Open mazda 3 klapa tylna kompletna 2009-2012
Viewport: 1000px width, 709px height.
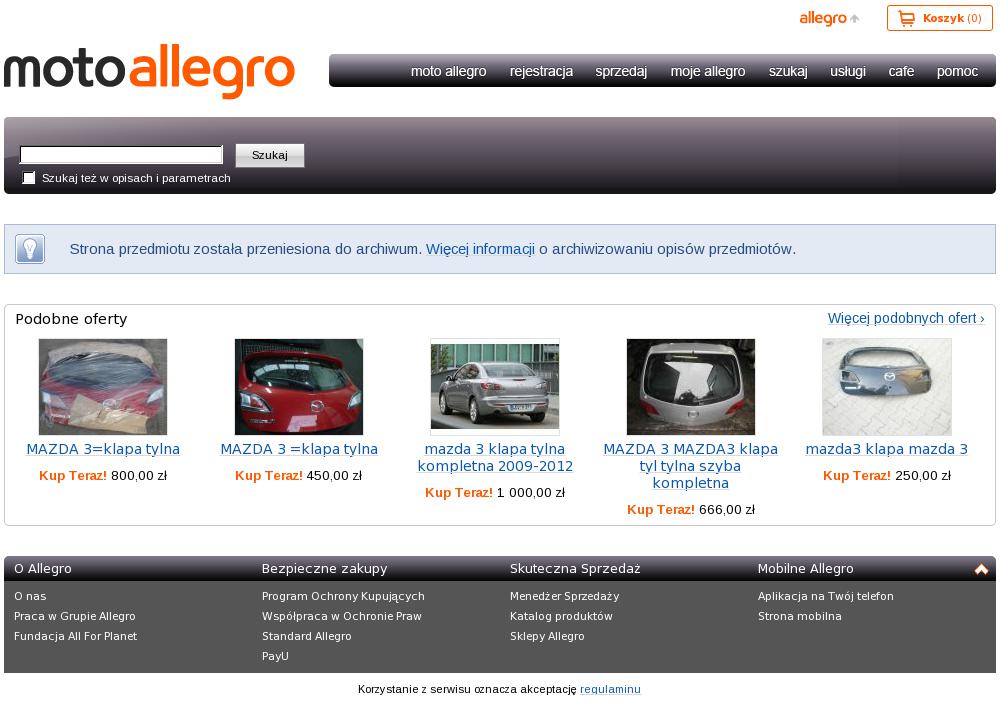click(x=495, y=457)
